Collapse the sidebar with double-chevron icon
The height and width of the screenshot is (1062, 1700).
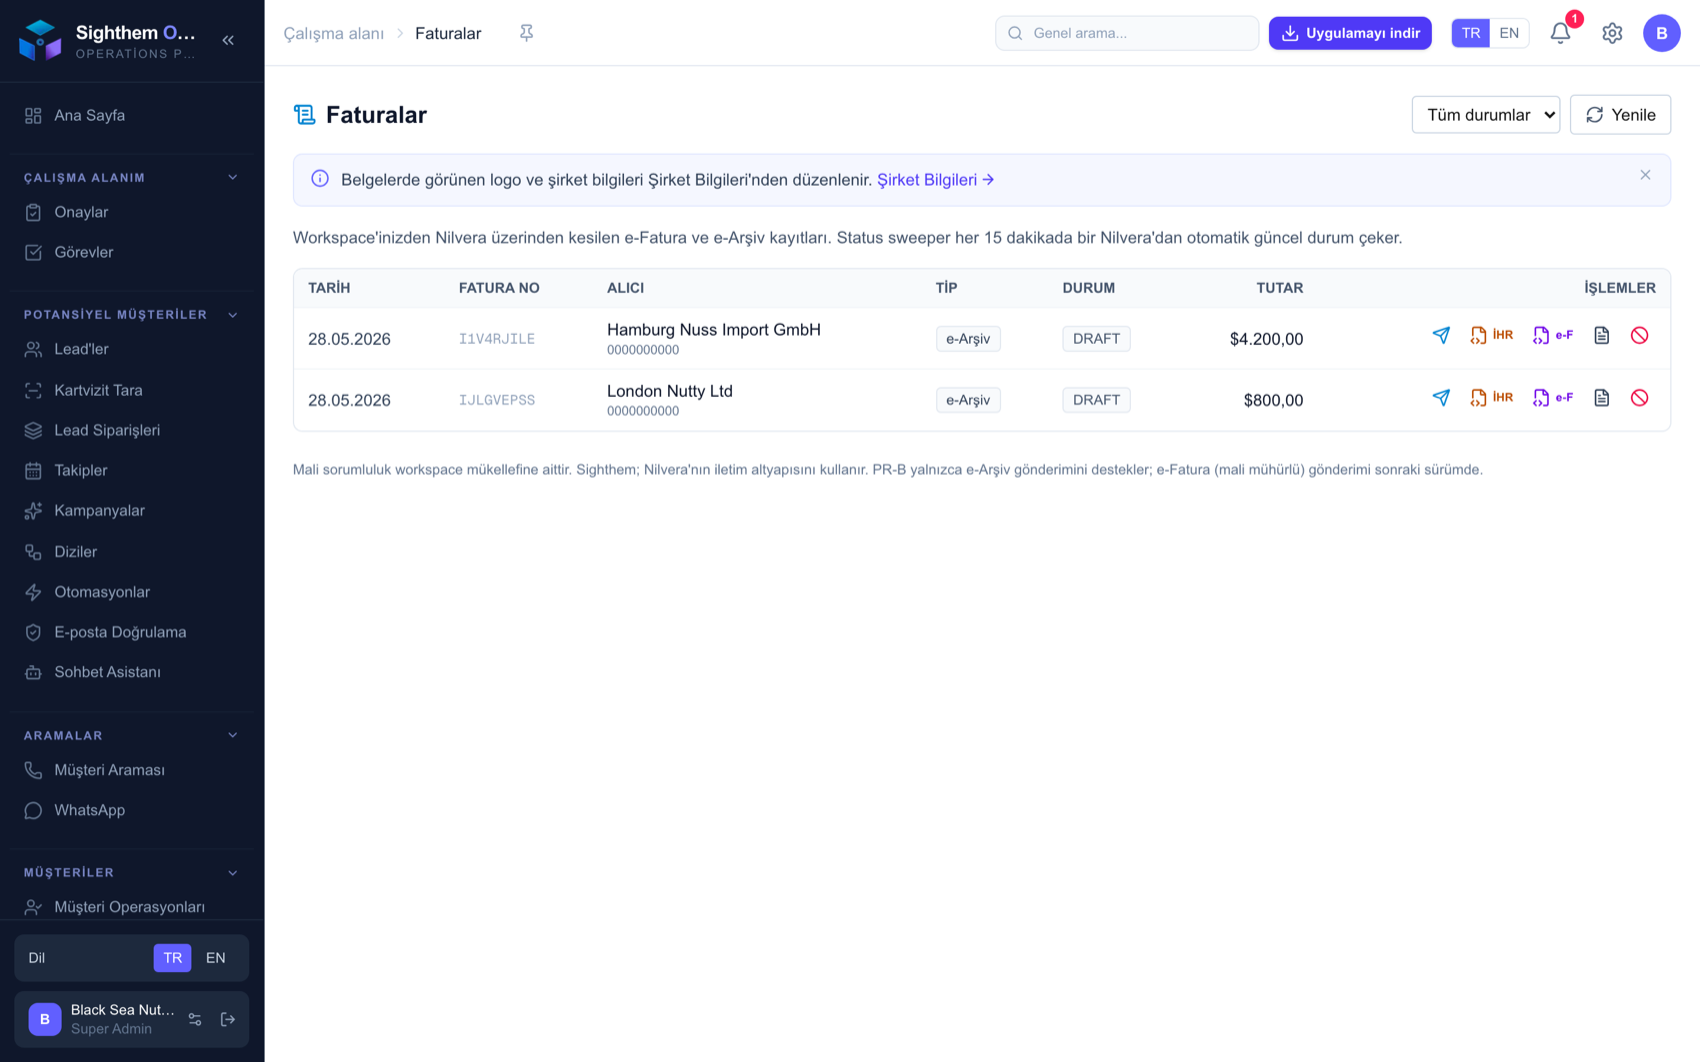[x=228, y=40]
